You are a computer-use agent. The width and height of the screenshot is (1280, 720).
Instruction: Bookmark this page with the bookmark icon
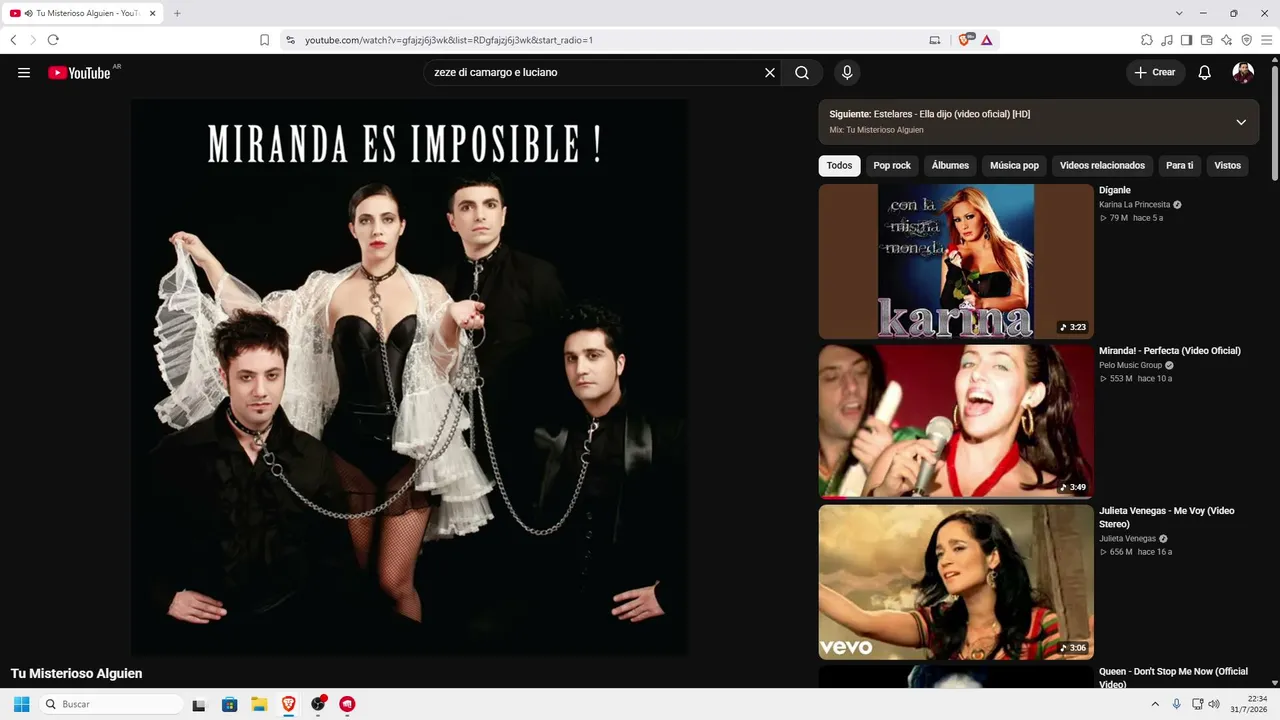click(x=265, y=40)
